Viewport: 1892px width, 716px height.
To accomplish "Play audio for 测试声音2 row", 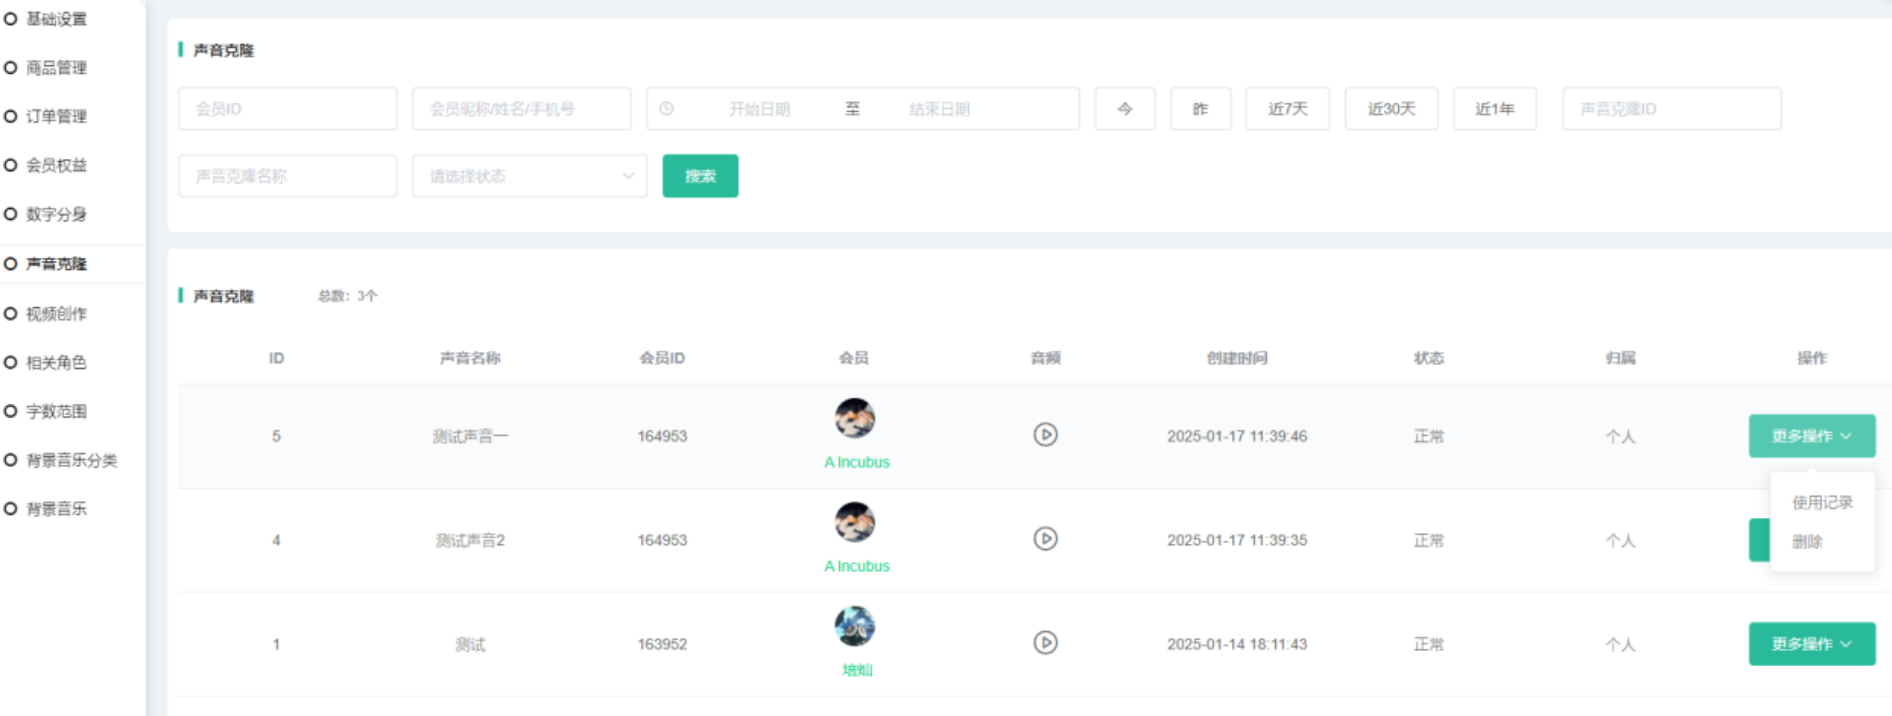I will click(1045, 539).
